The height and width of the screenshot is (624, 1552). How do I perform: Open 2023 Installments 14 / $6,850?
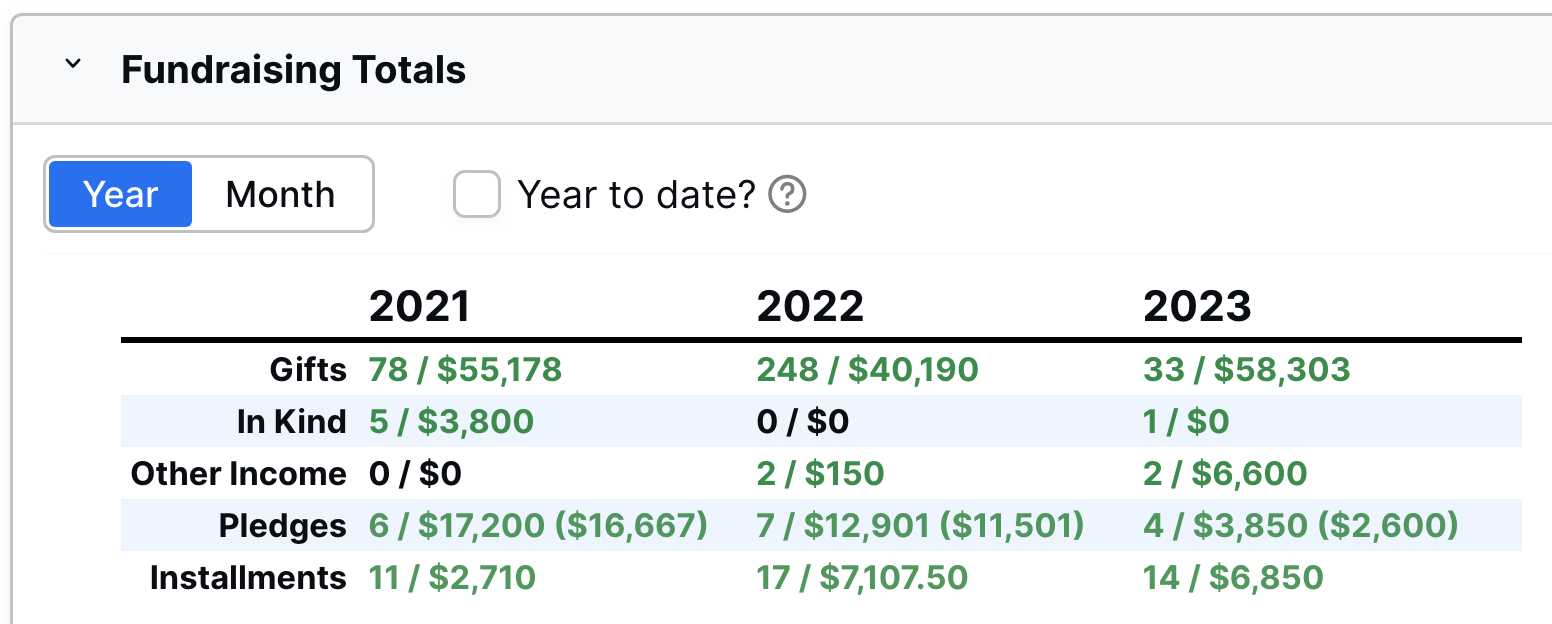tap(1233, 578)
